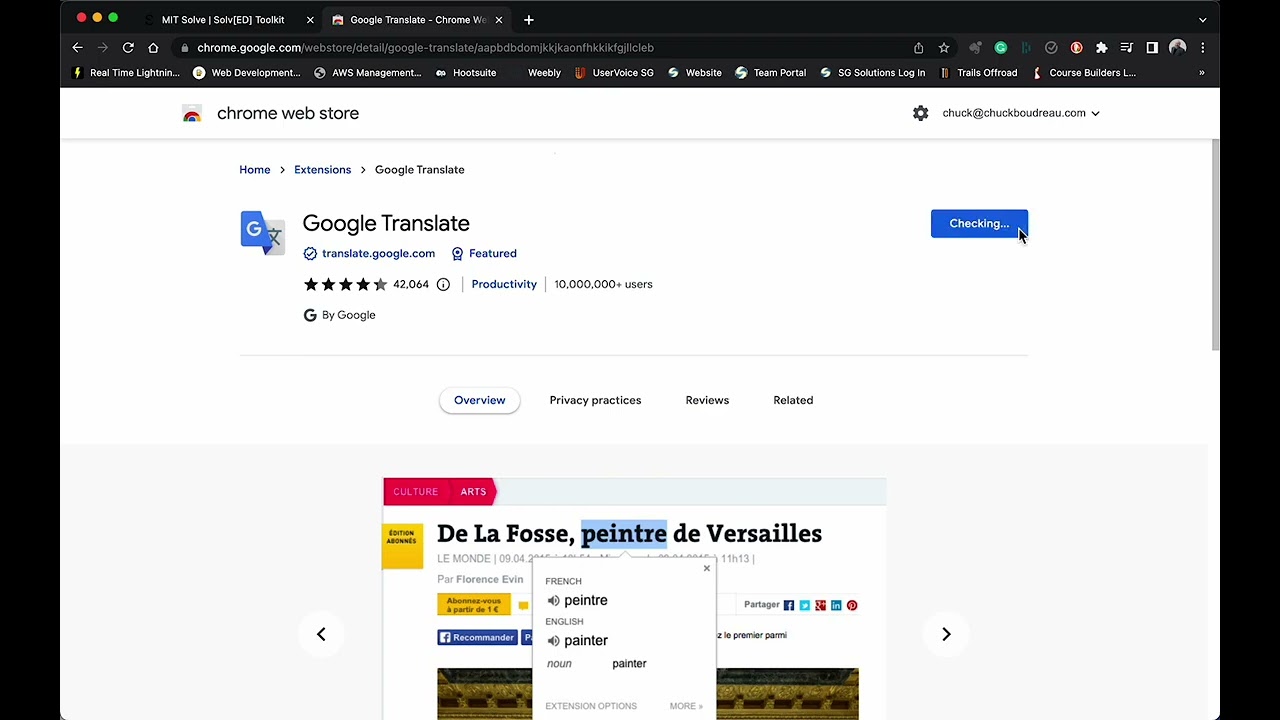Open the Web Development bookmark
The width and height of the screenshot is (1280, 720).
pos(246,72)
